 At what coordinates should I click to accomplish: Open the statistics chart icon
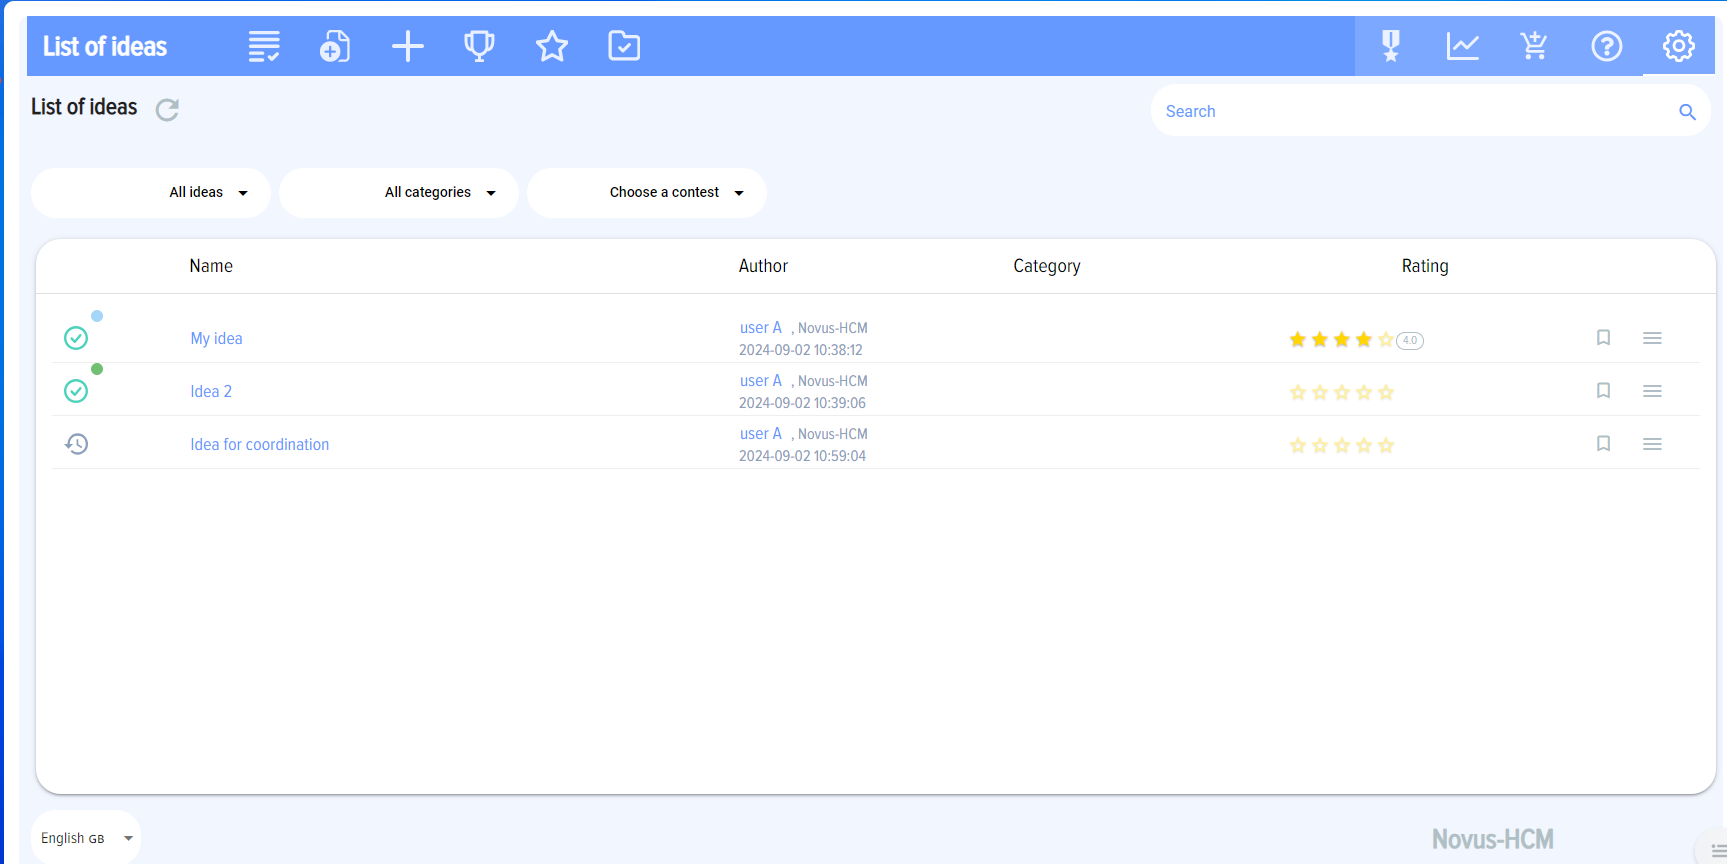pos(1462,46)
